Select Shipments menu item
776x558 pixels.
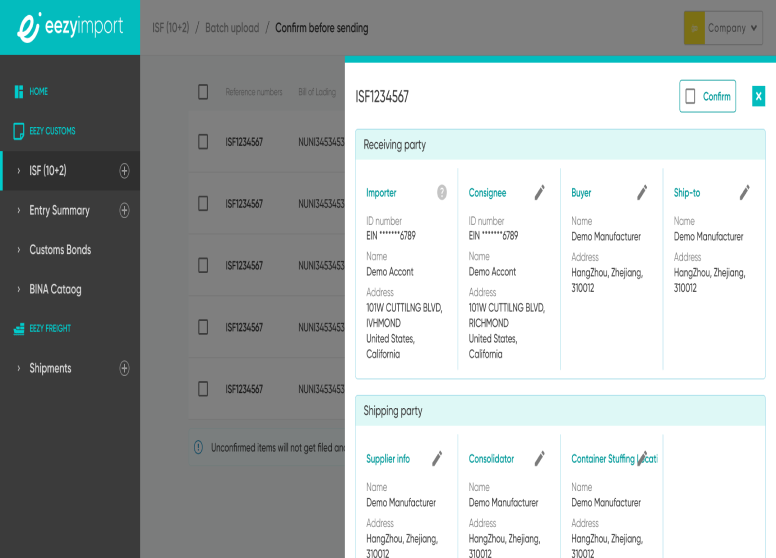click(50, 368)
